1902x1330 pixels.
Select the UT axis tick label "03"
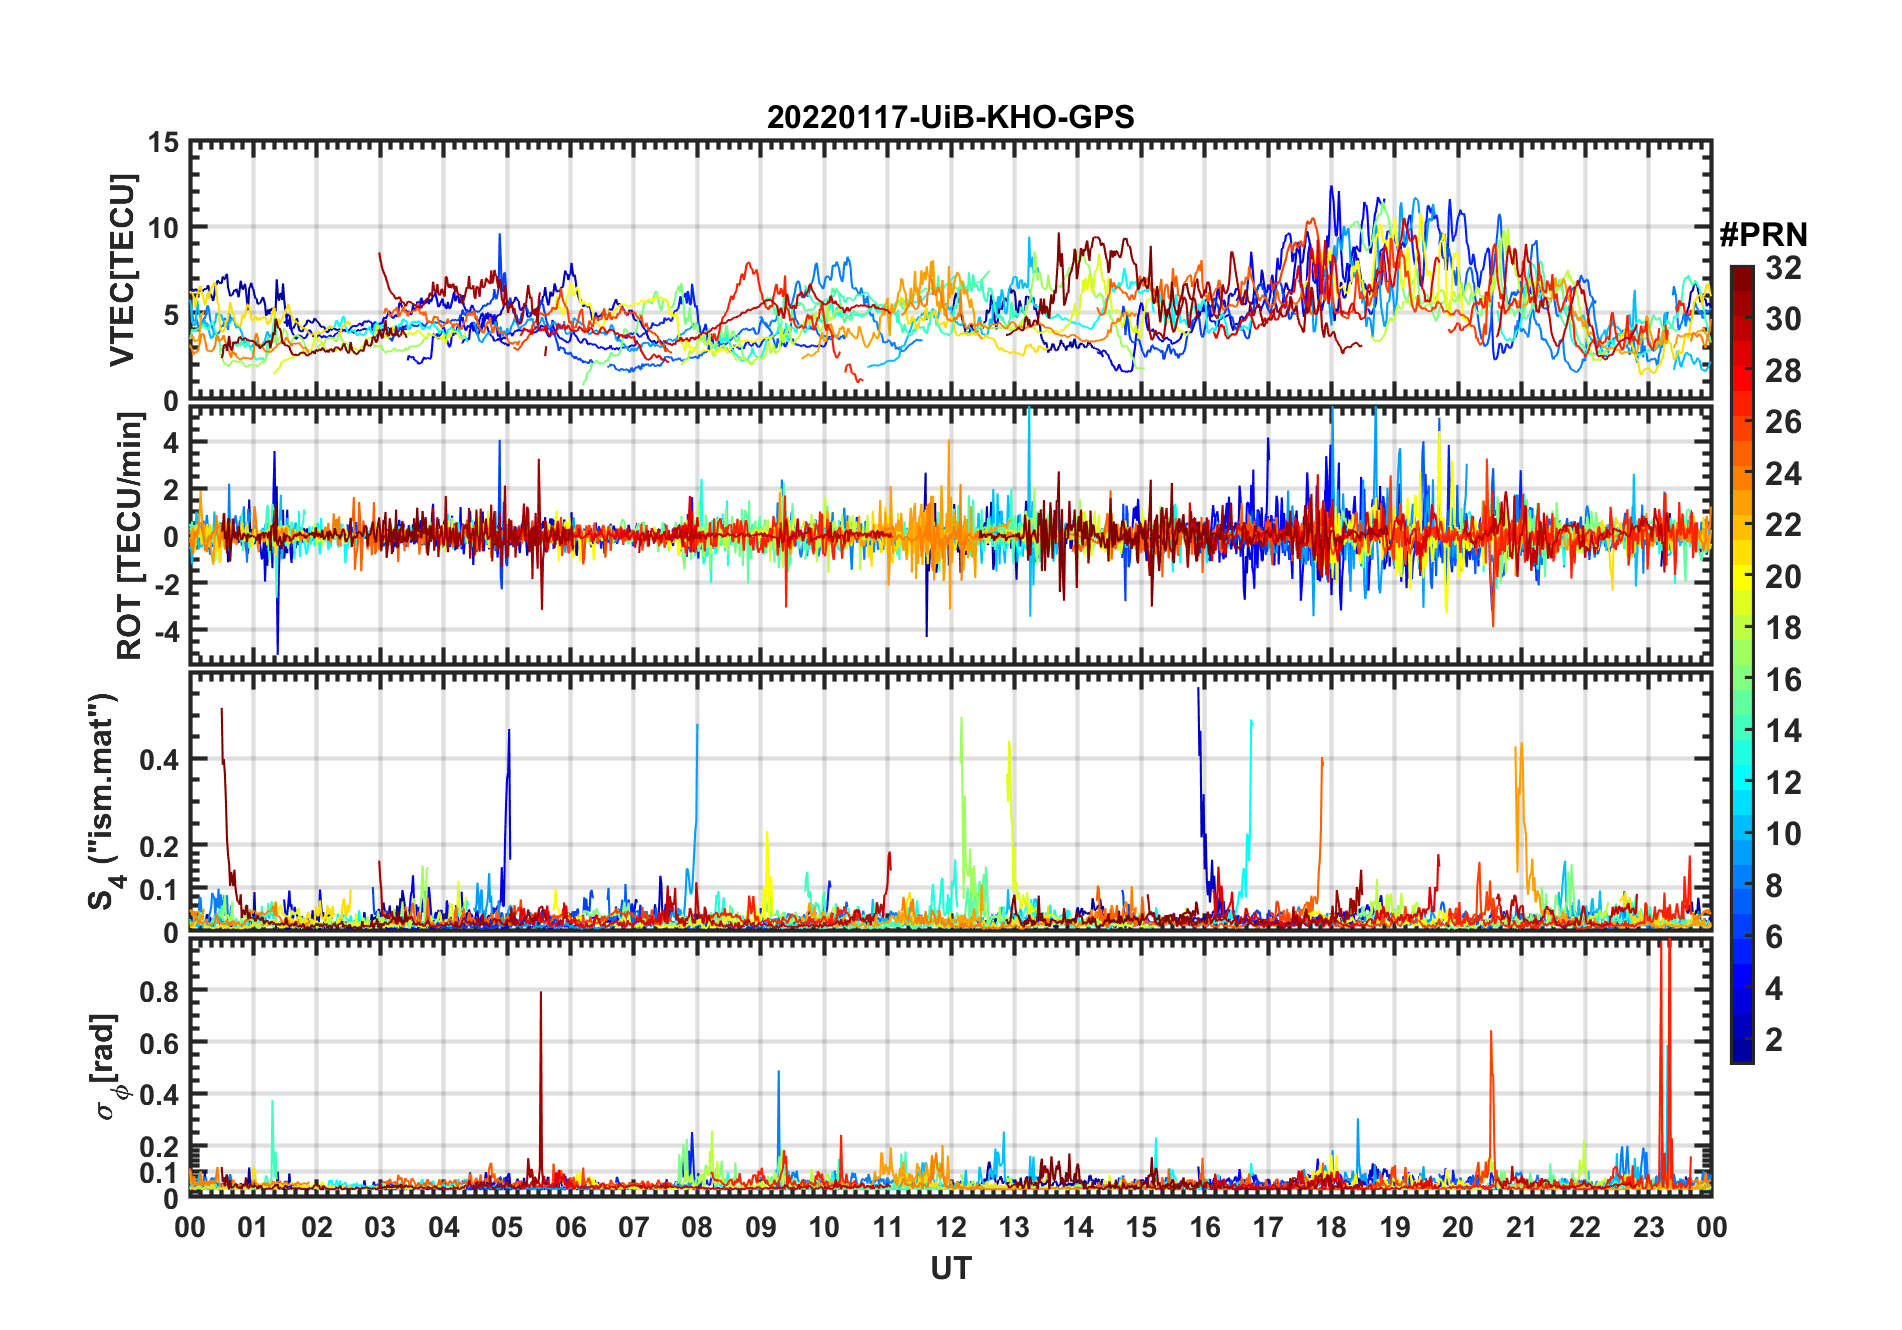(380, 1227)
